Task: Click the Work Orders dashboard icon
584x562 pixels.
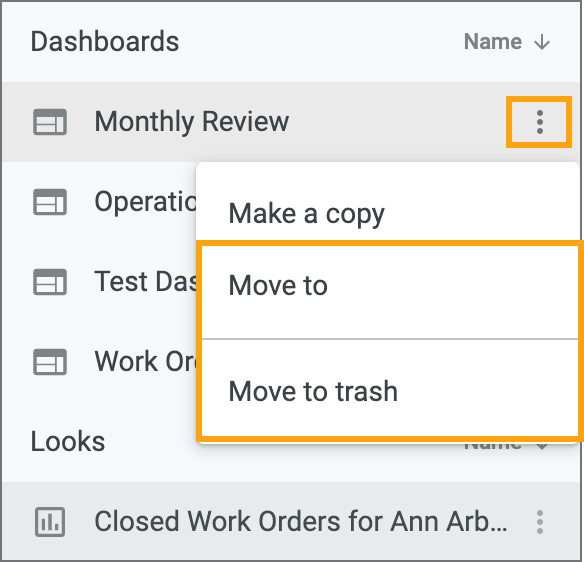Action: coord(50,362)
